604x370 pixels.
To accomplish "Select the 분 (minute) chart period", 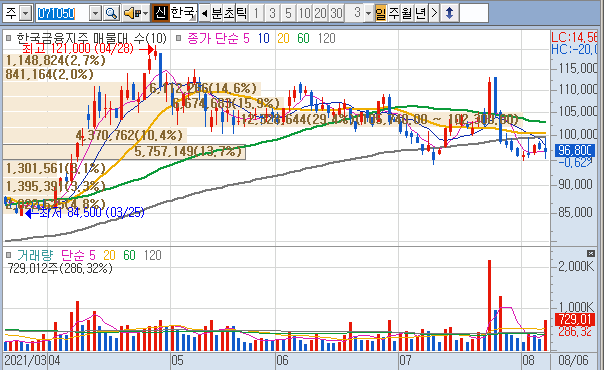I will click(x=217, y=13).
